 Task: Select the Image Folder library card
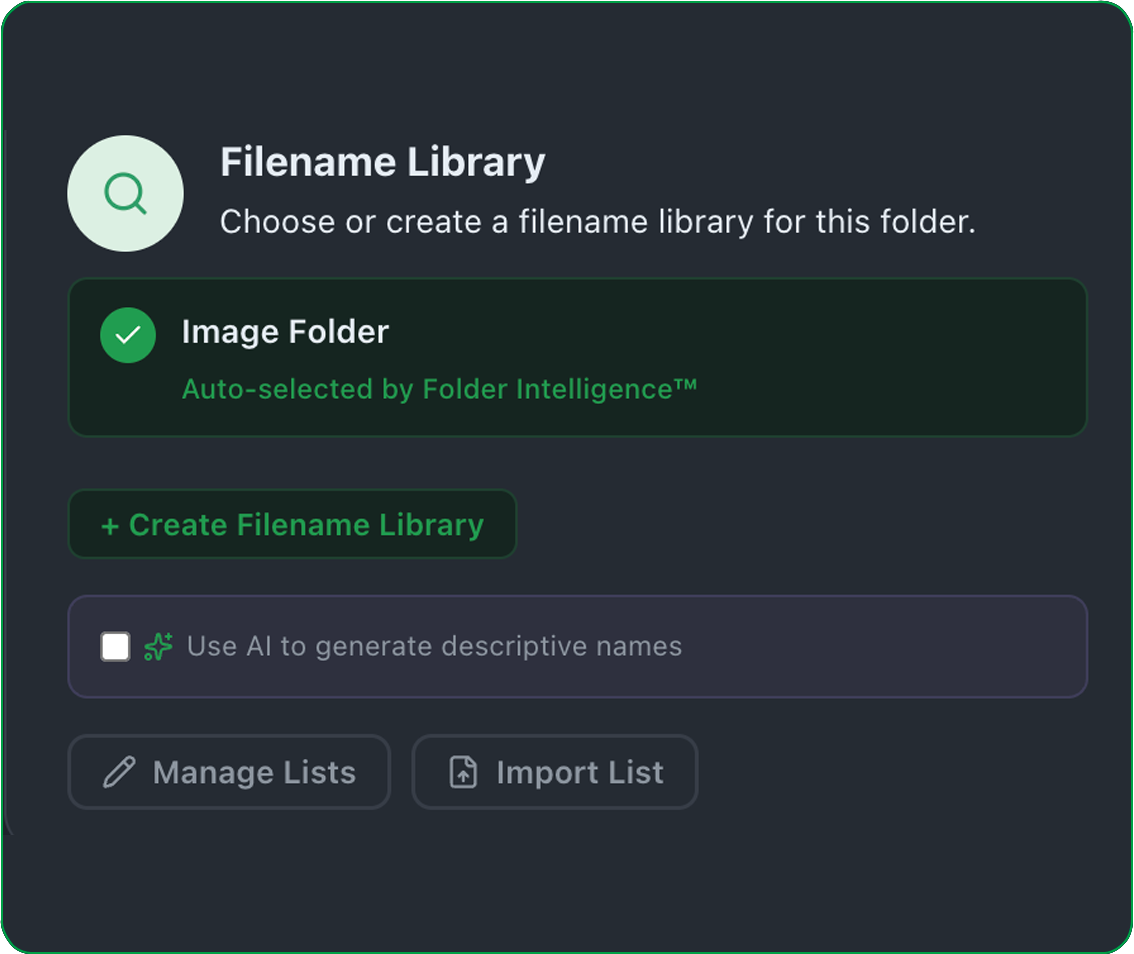[x=577, y=357]
